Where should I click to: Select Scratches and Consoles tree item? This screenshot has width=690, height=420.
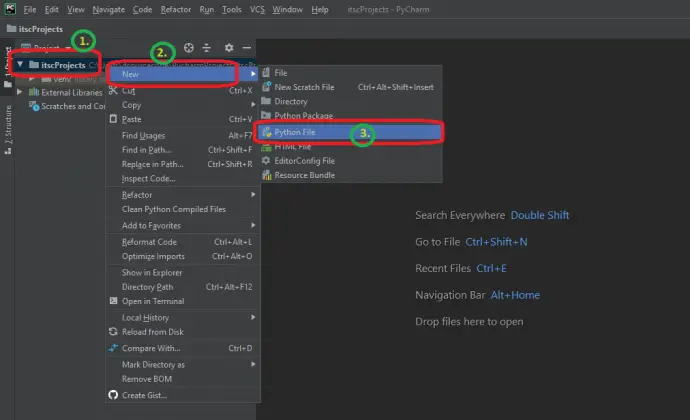pyautogui.click(x=72, y=106)
